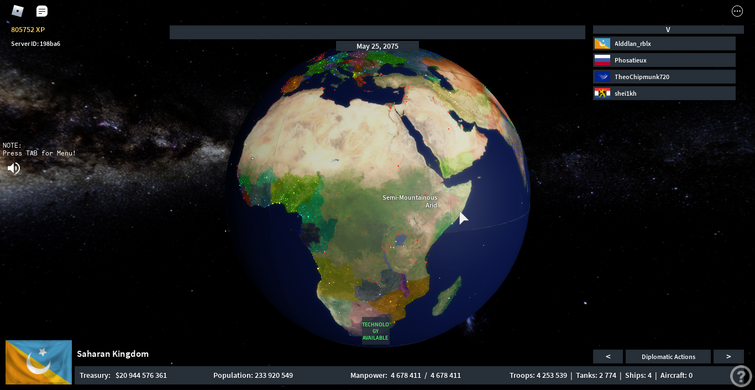
Task: Open the Roblox chat icon
Action: coord(42,11)
